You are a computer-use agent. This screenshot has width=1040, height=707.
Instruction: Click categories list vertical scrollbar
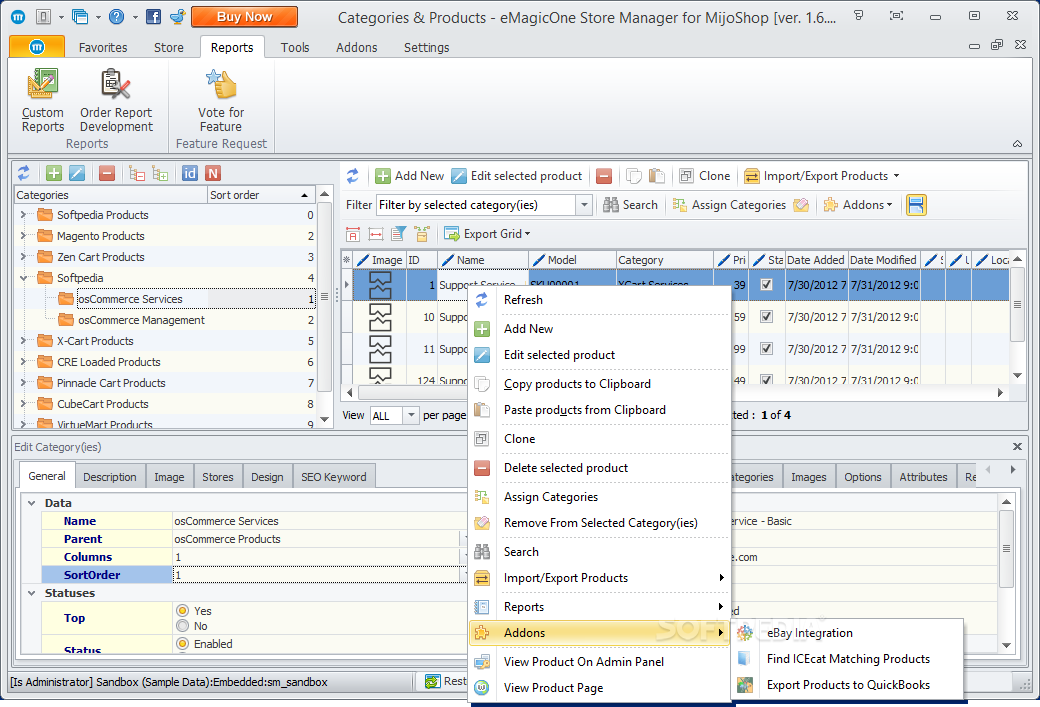(324, 296)
